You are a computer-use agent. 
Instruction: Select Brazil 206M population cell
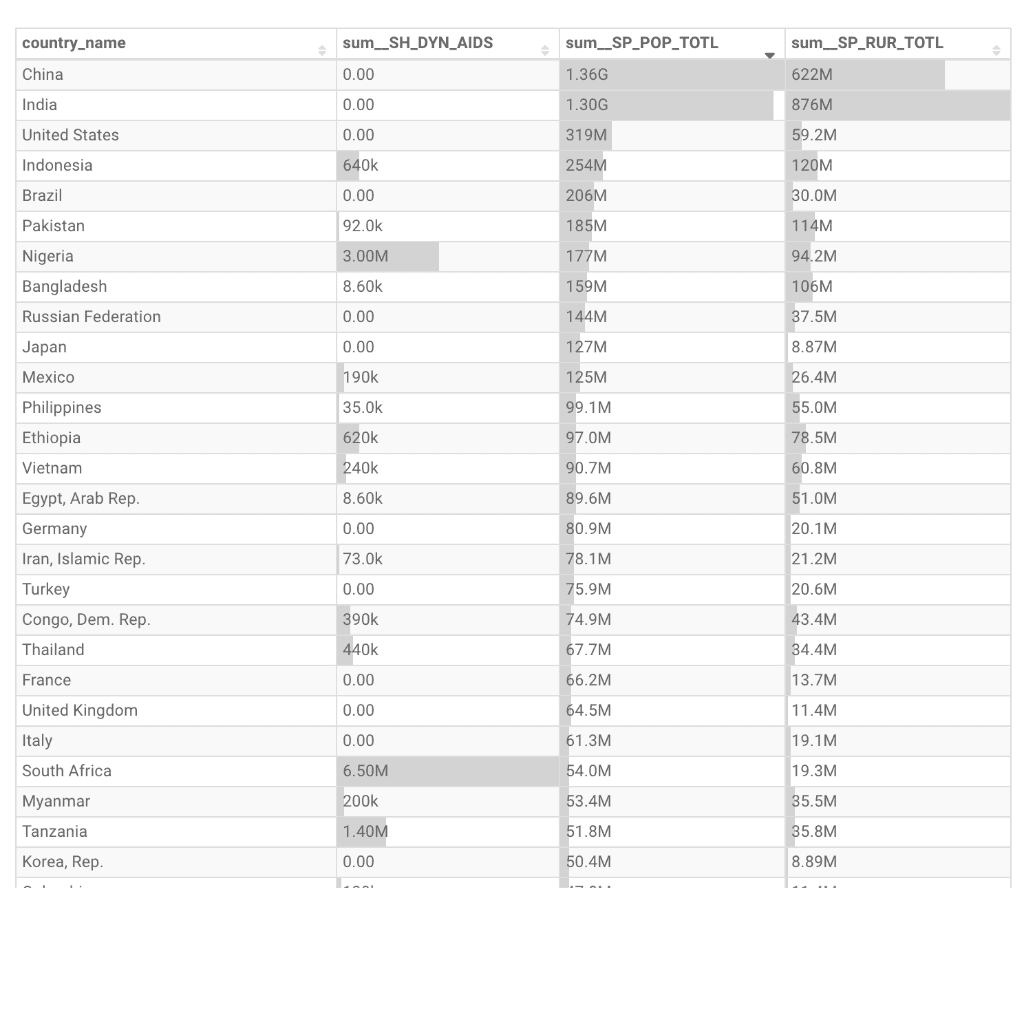672,196
